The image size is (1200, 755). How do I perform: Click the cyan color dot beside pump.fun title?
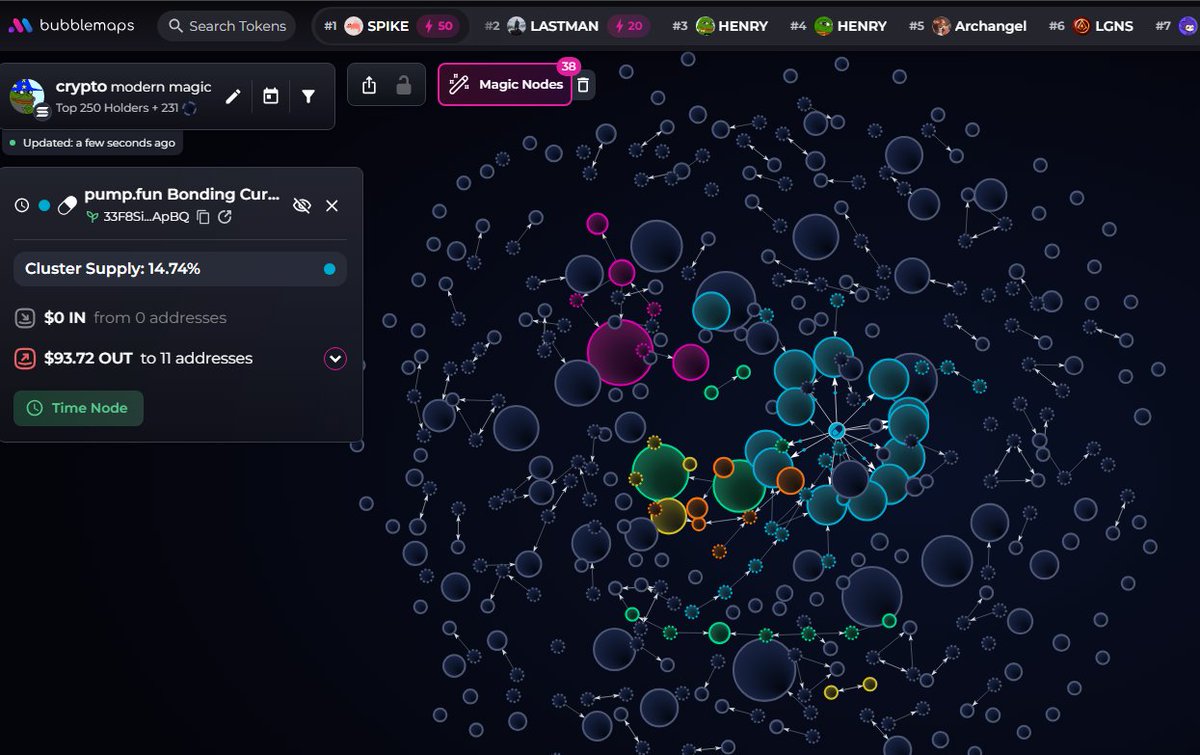pyautogui.click(x=44, y=205)
